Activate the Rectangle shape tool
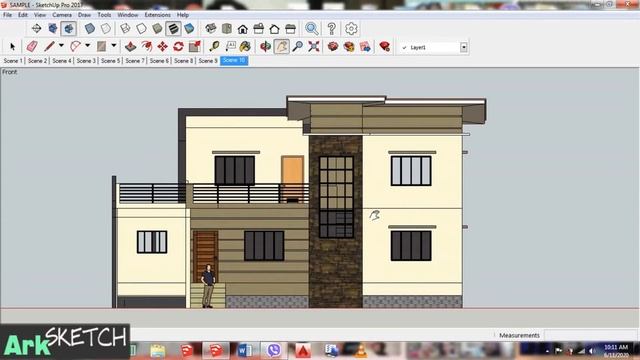This screenshot has width=640, height=360. tap(101, 46)
